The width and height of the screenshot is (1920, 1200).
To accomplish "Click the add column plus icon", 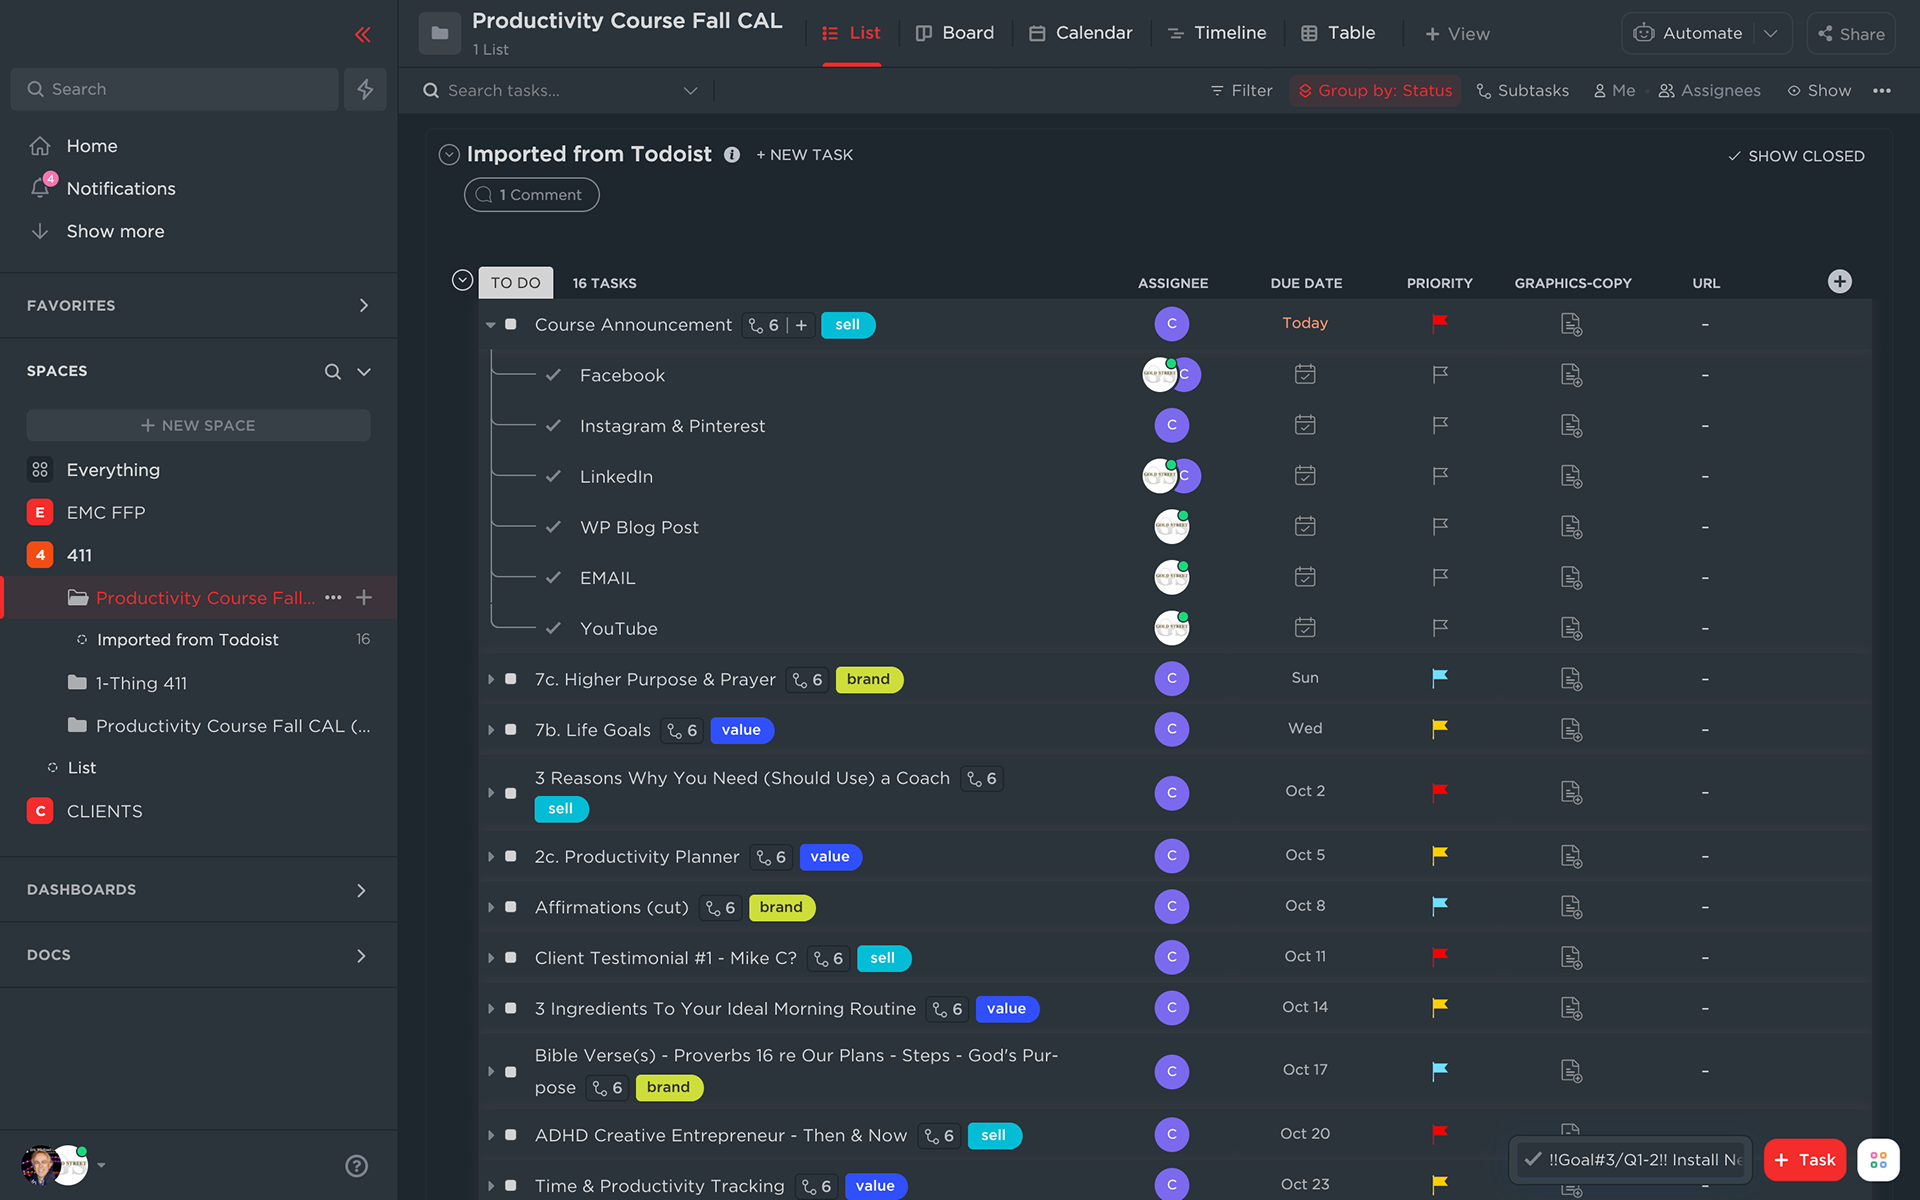I will point(1839,282).
